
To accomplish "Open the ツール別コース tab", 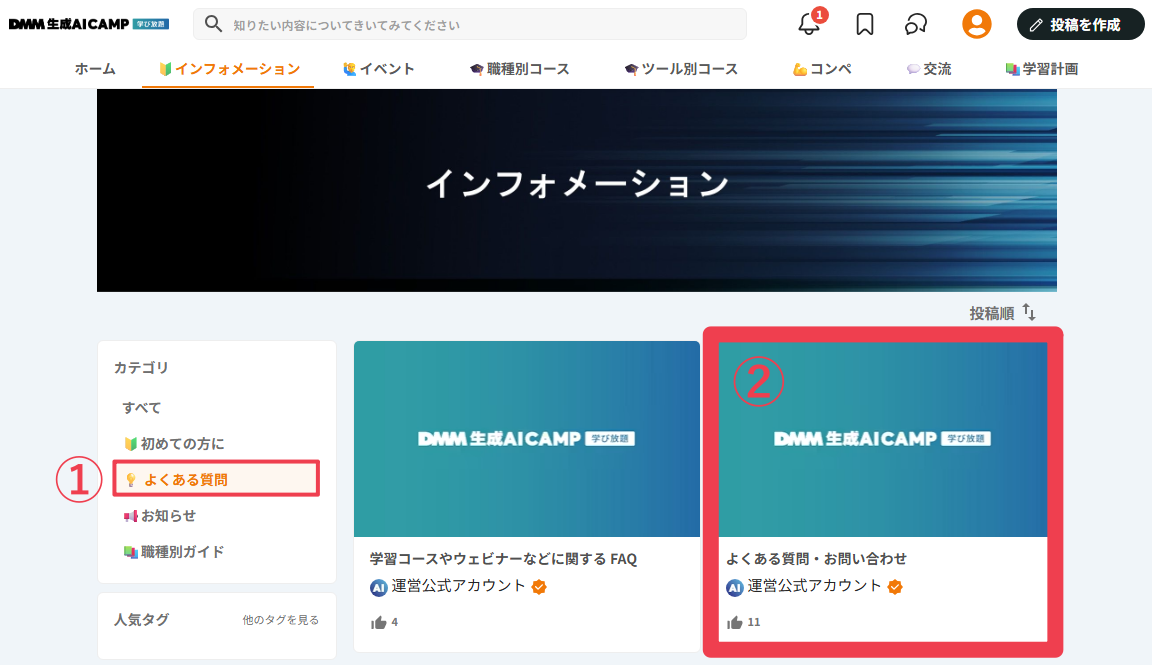I will point(681,69).
